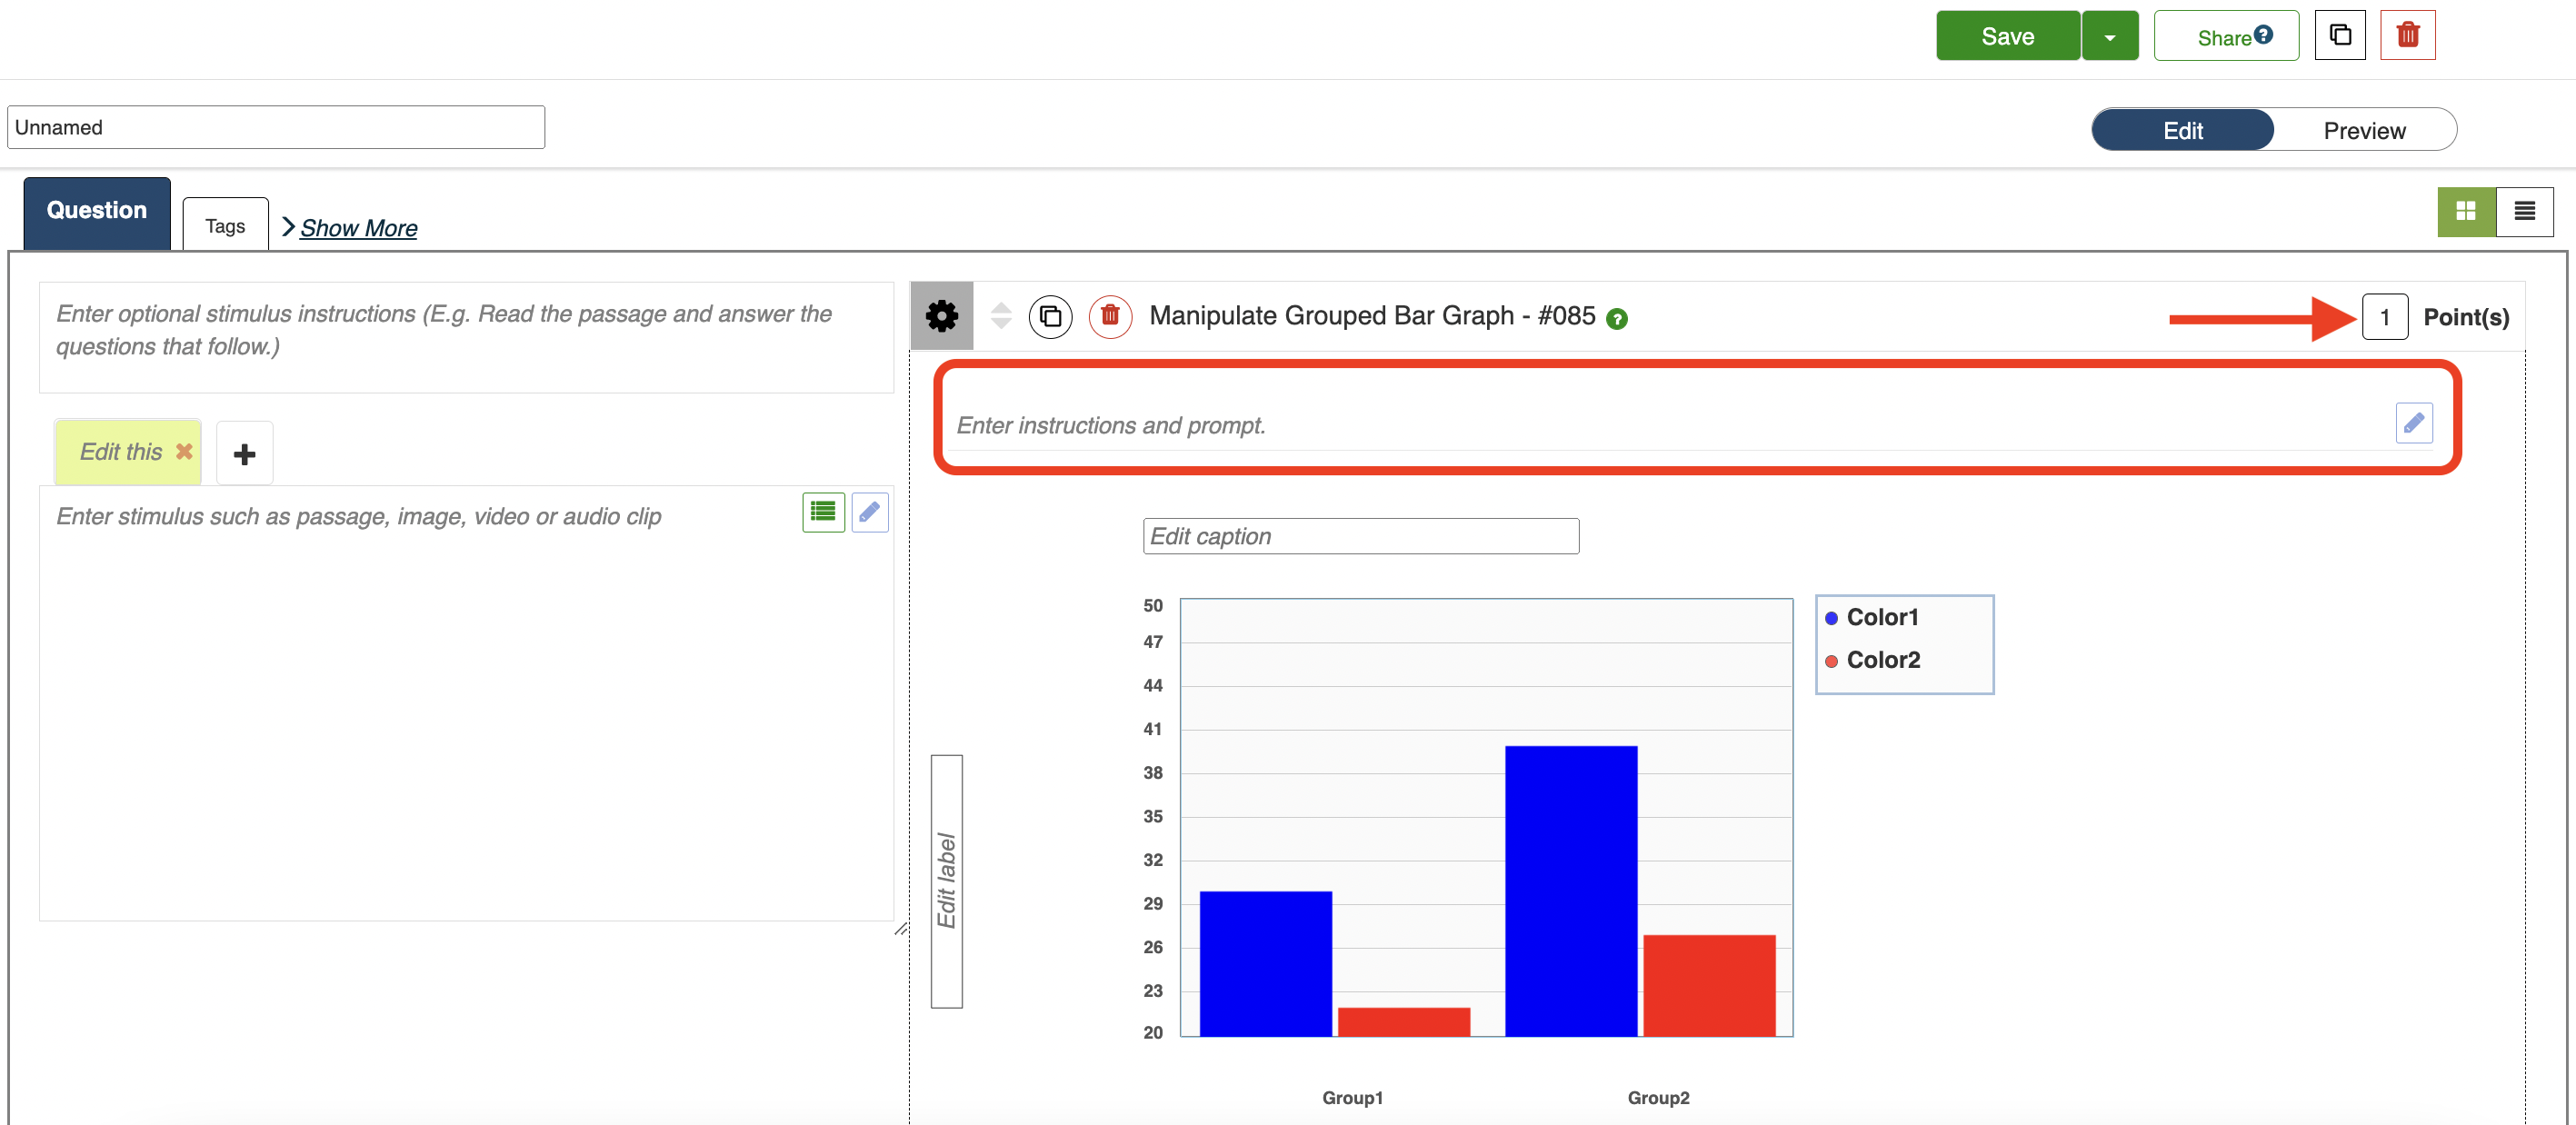Viewport: 2576px width, 1125px height.
Task: Switch to list layout view
Action: (2523, 211)
